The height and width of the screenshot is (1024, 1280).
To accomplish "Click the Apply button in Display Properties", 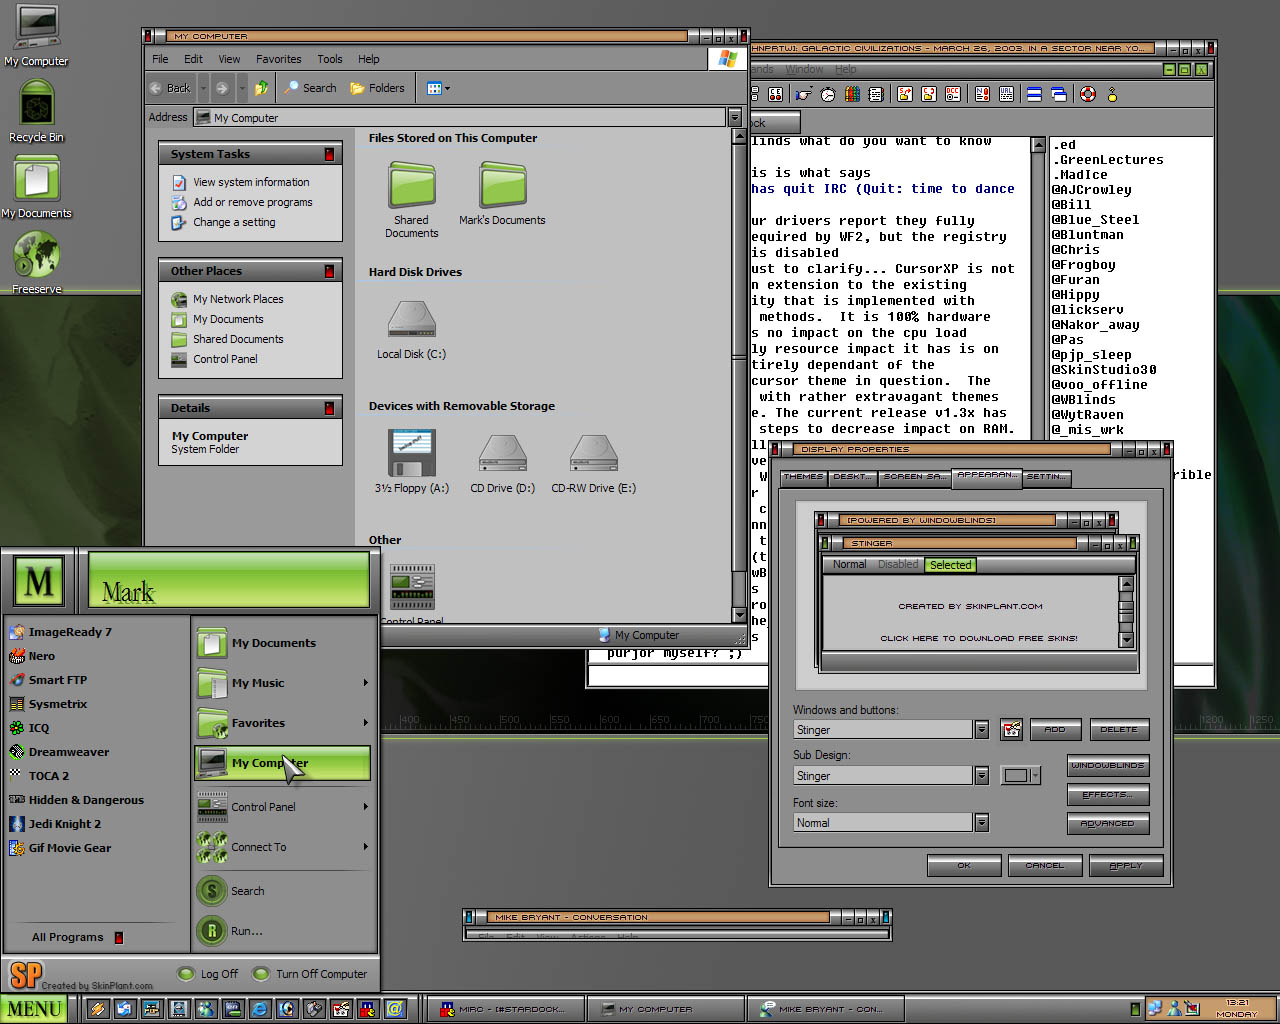I will click(x=1125, y=866).
